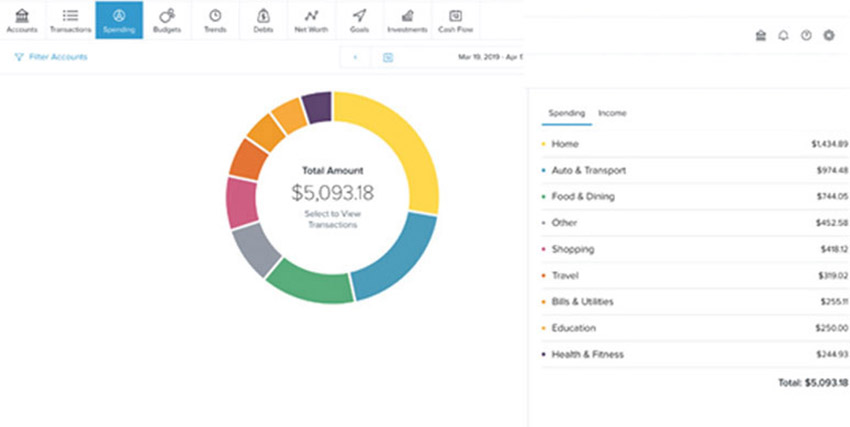Open the Debts section

(x=263, y=20)
